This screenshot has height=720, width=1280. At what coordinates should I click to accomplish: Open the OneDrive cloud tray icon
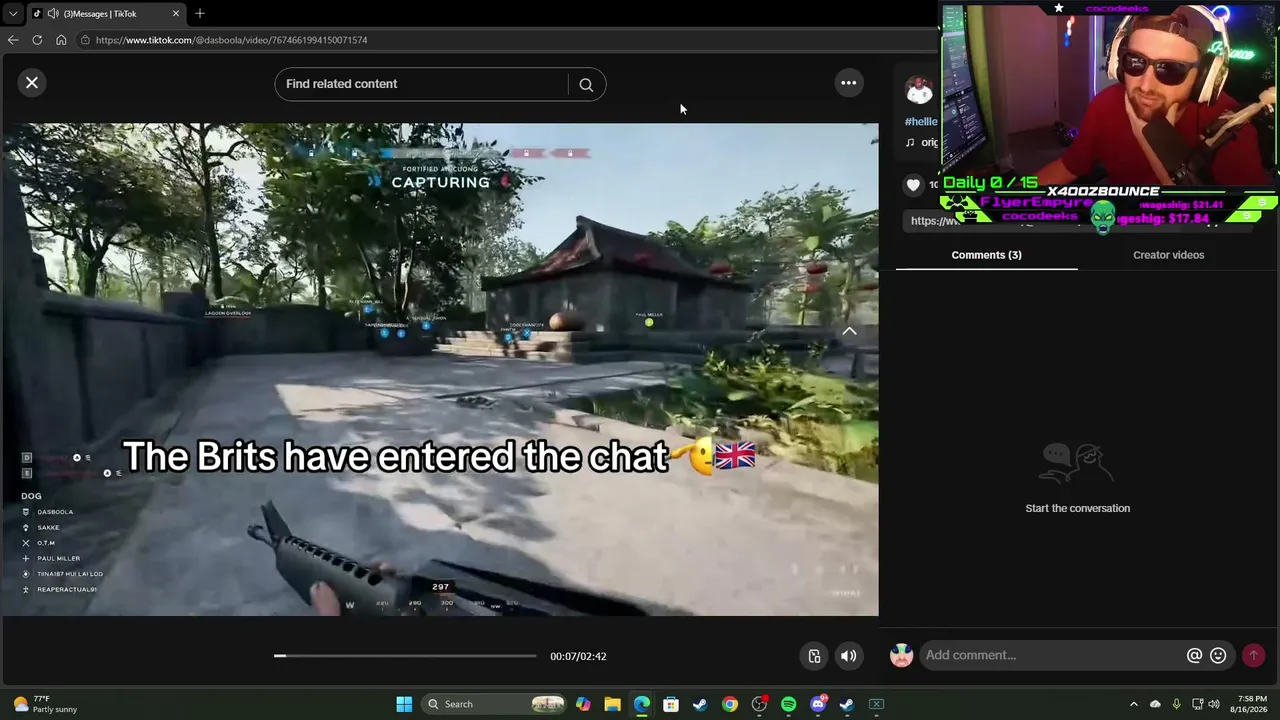(1155, 704)
